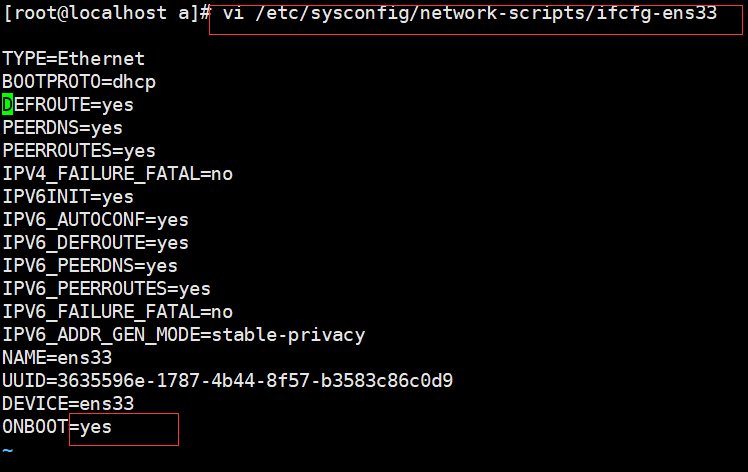Select the IPV6_PEERDNS=yes line
The image size is (748, 472).
coord(90,265)
